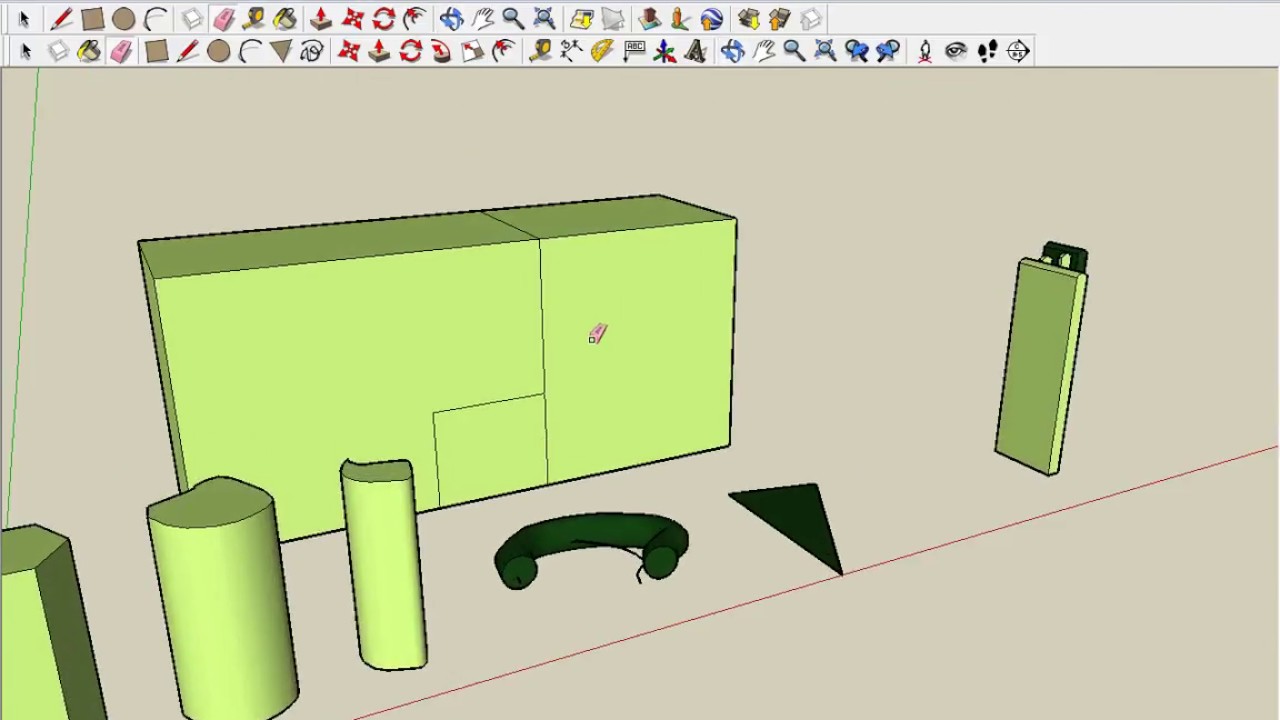Select arrow tool in upper toolbar row
This screenshot has width=1280, height=720.
24,19
